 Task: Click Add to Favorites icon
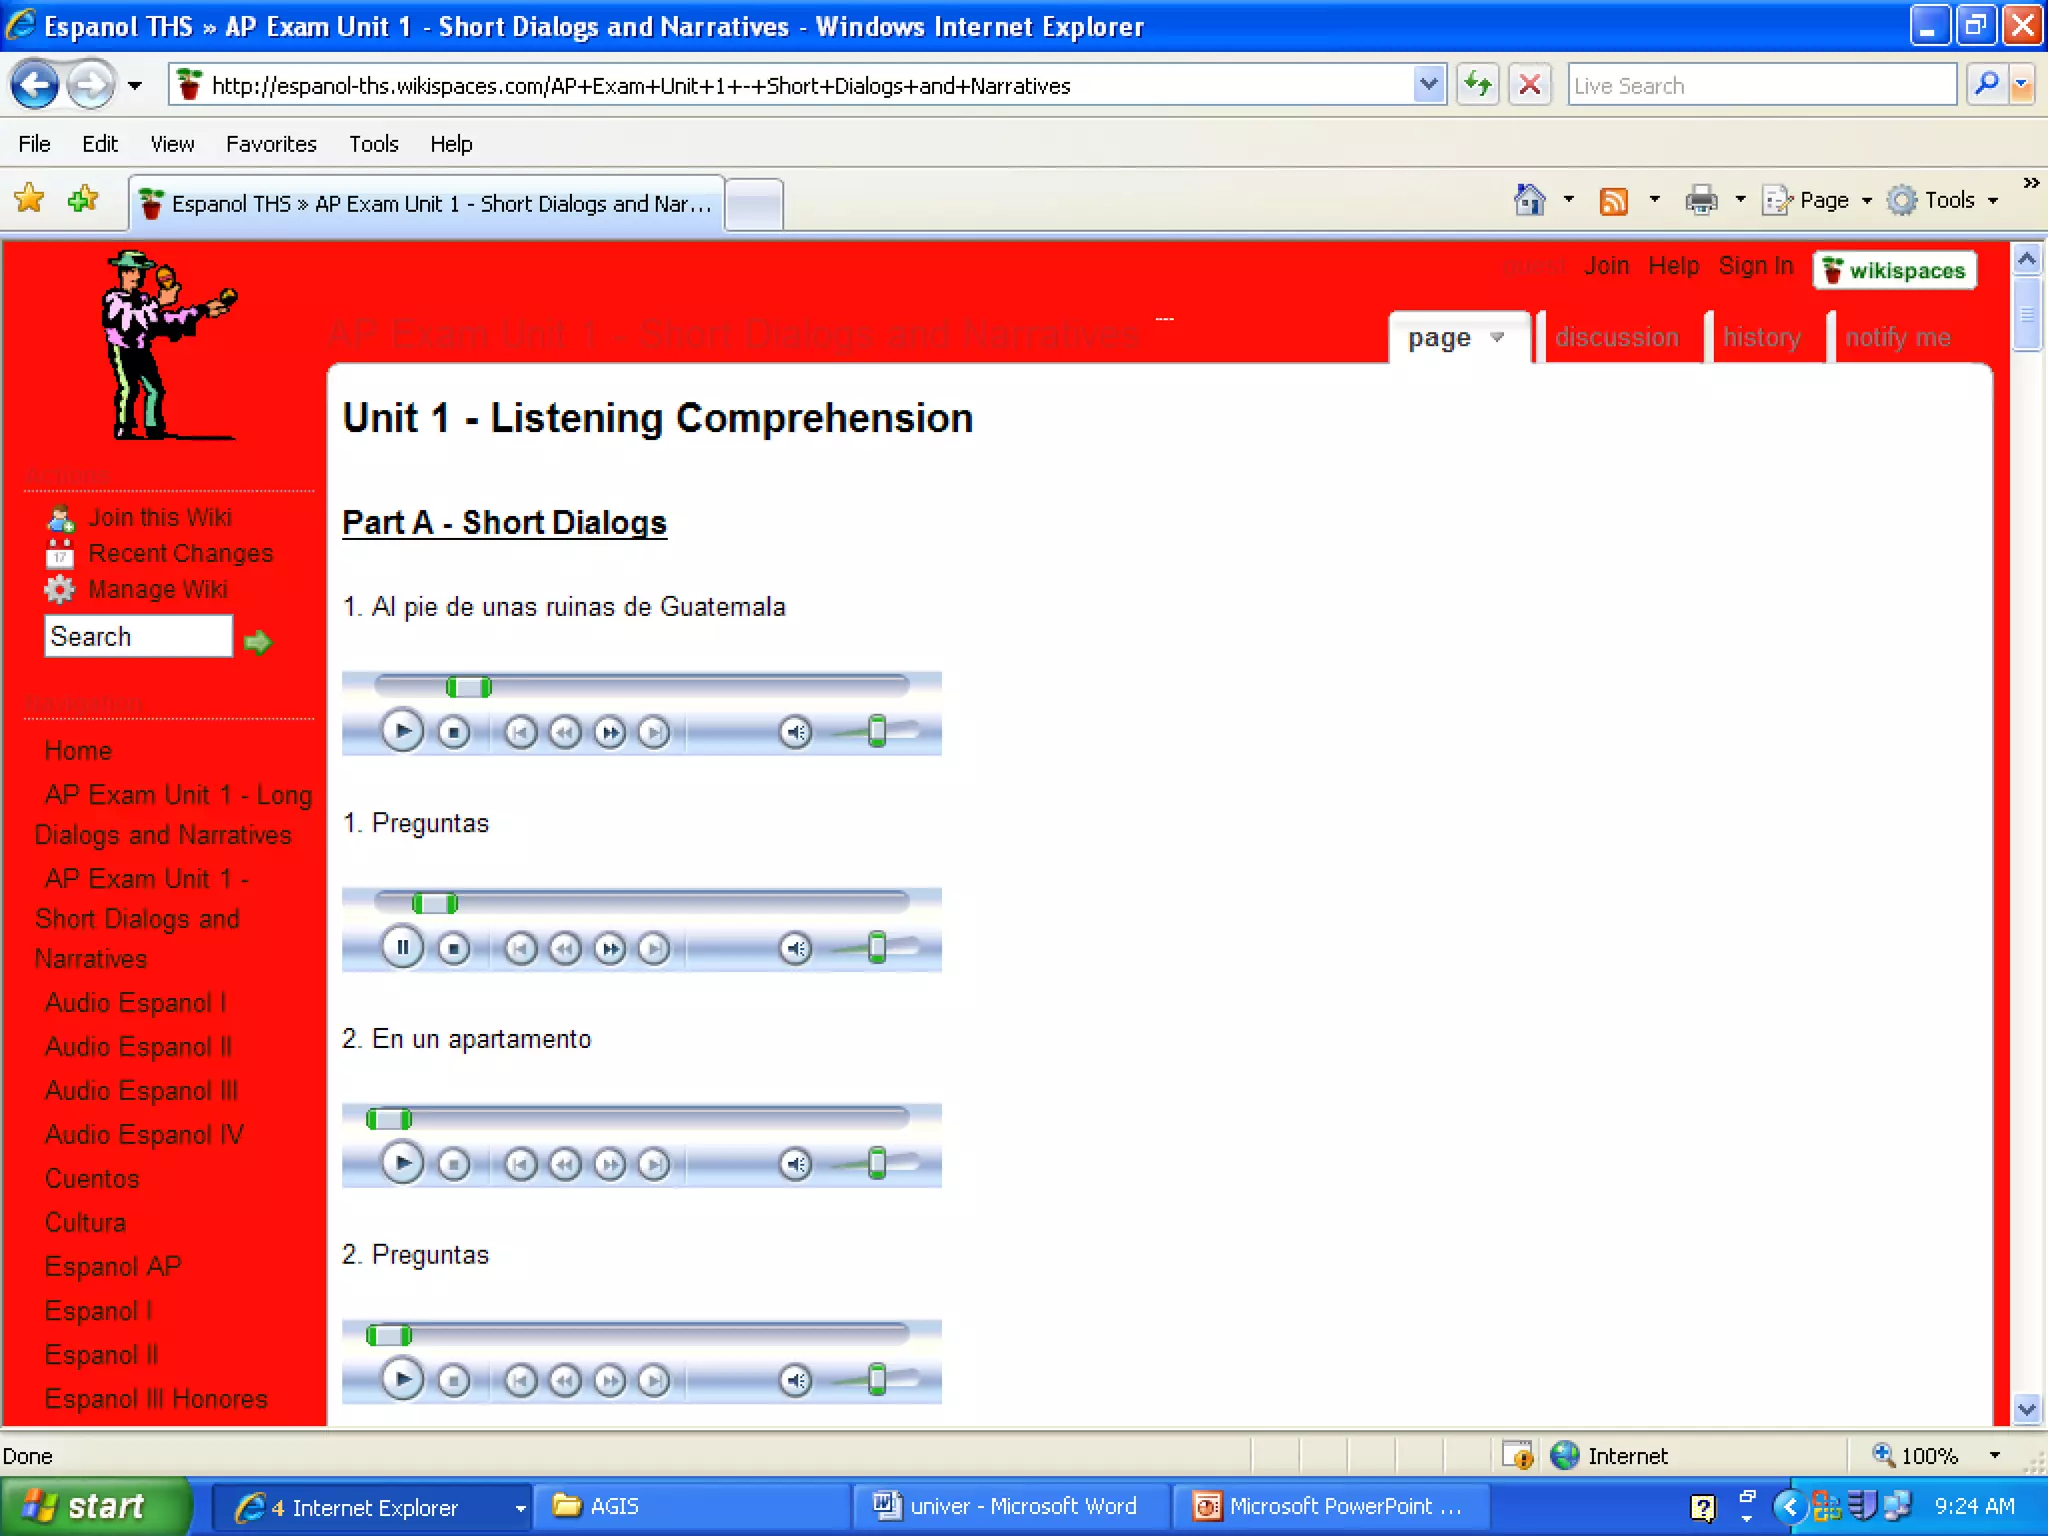point(83,199)
